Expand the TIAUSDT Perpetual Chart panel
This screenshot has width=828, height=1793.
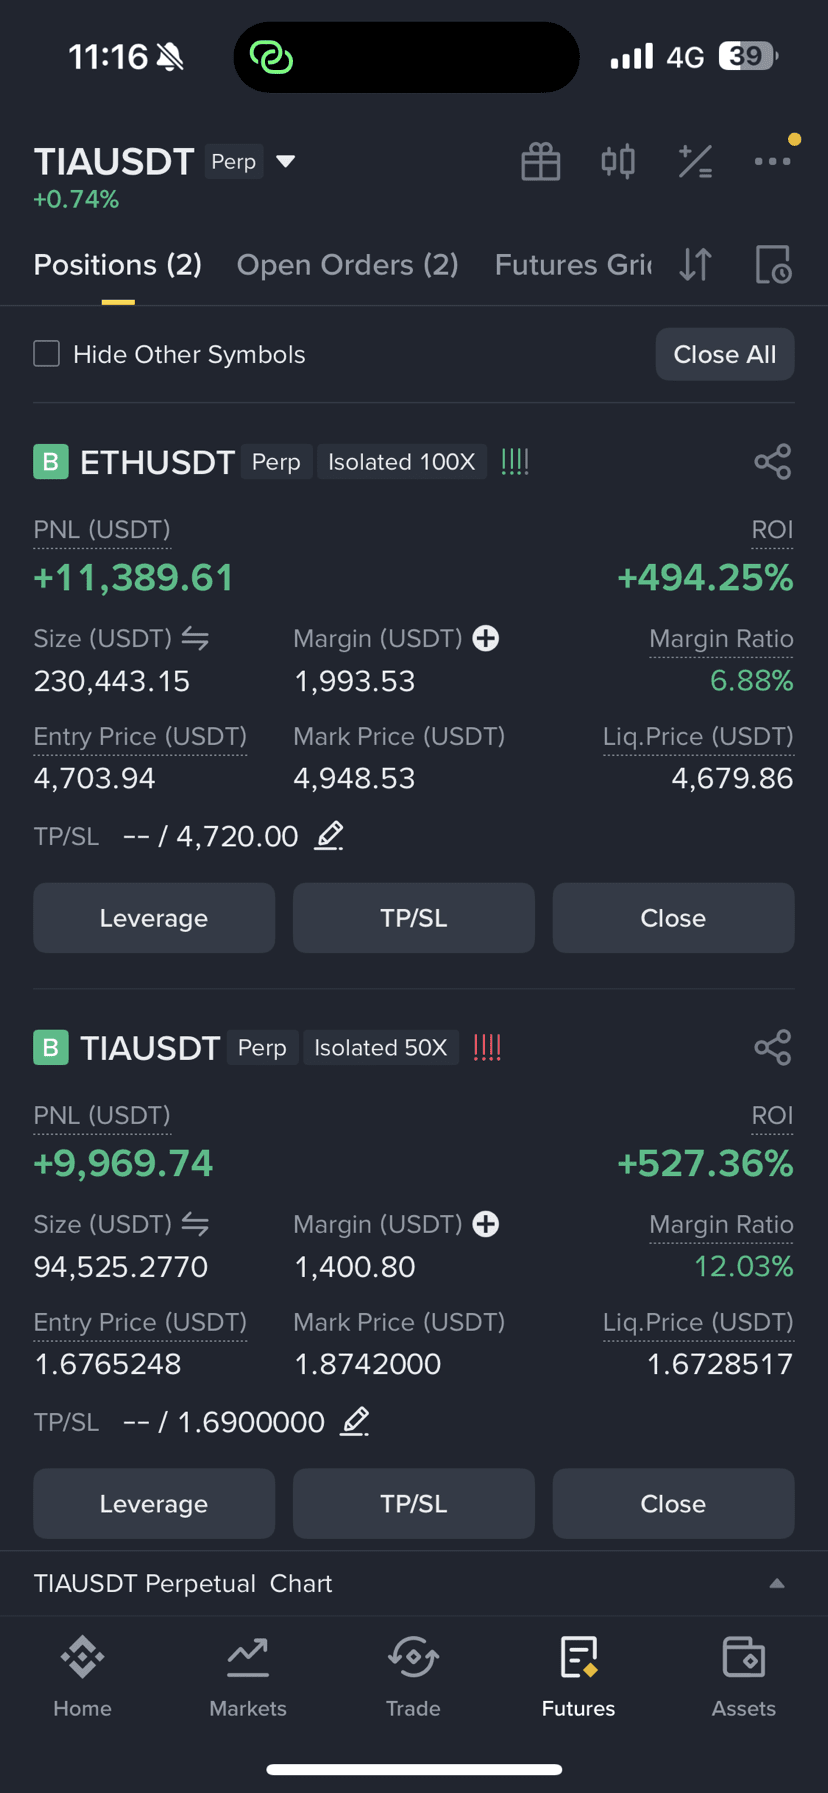776,1584
